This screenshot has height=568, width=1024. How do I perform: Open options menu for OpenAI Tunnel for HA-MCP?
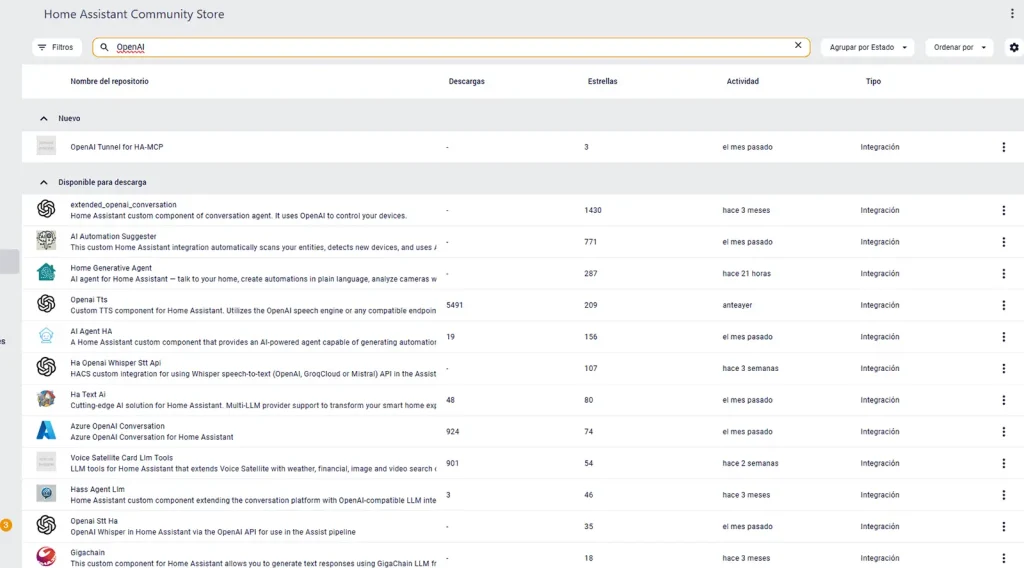pyautogui.click(x=1003, y=148)
